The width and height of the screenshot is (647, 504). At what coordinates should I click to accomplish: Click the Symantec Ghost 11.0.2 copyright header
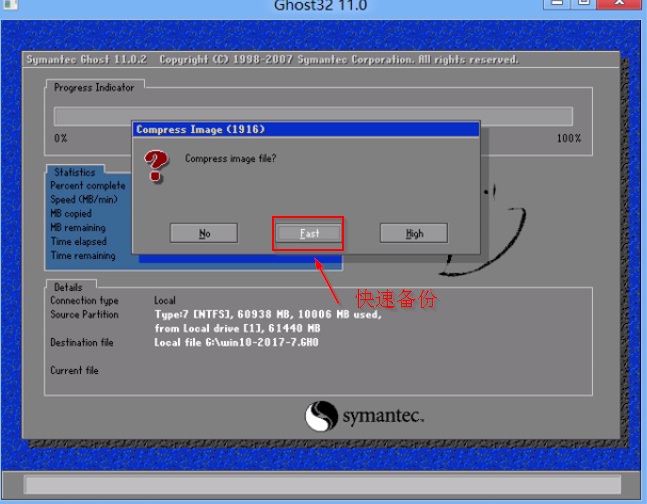pyautogui.click(x=272, y=60)
